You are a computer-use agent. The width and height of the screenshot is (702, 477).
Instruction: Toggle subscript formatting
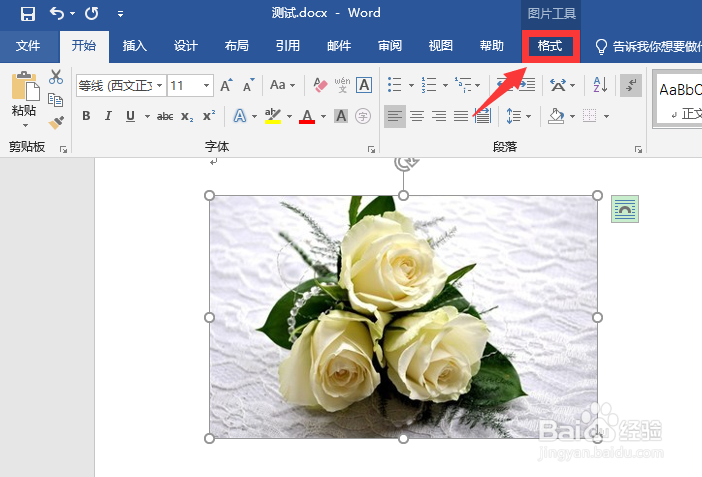[x=187, y=116]
